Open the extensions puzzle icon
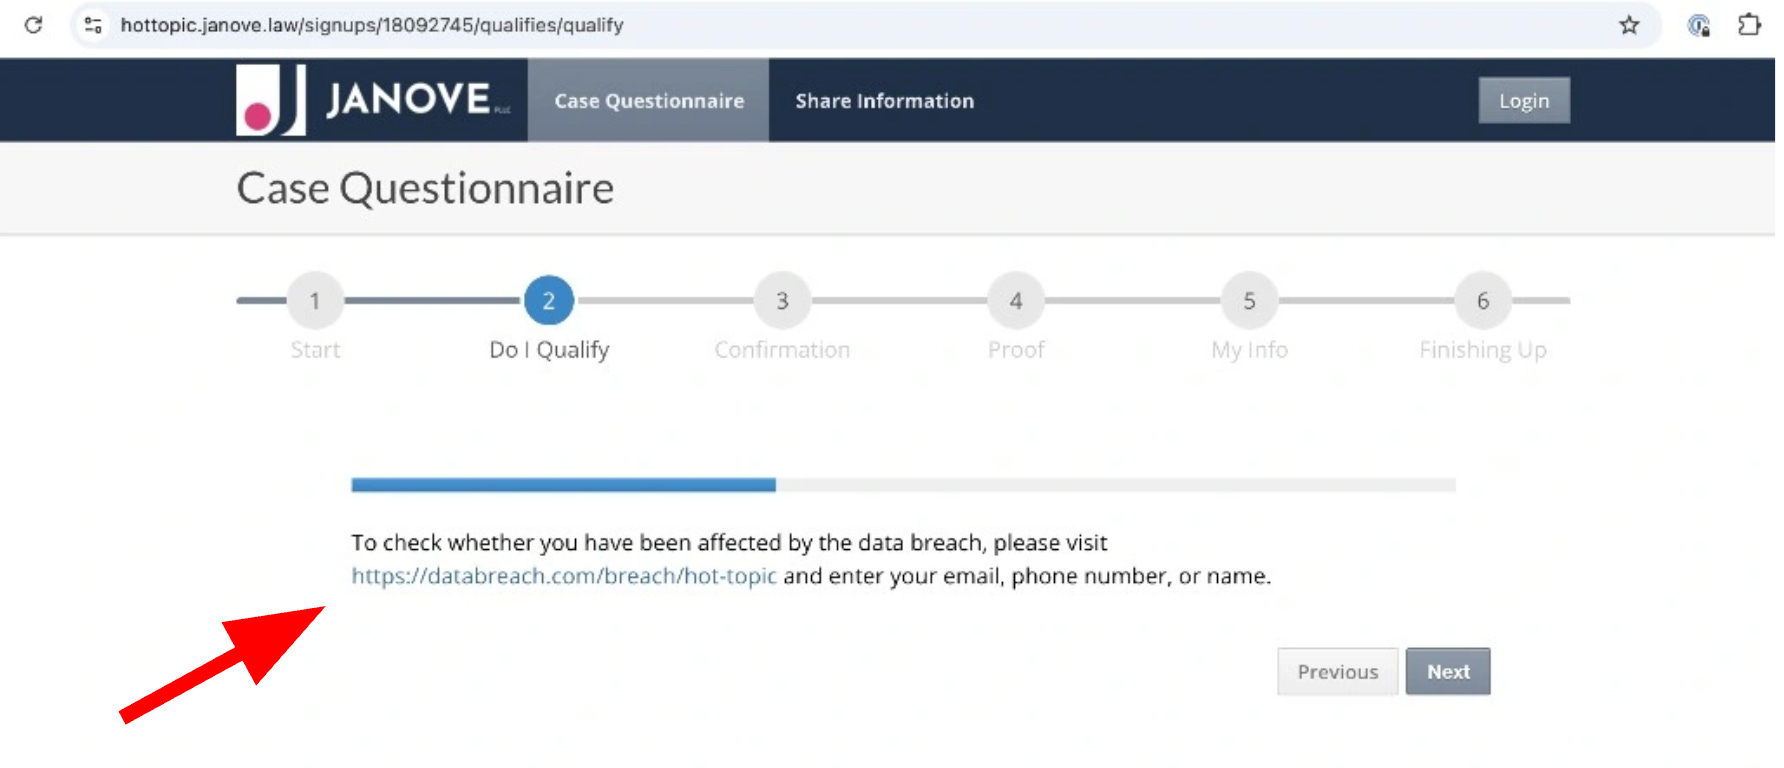The height and width of the screenshot is (768, 1784). 1749,25
